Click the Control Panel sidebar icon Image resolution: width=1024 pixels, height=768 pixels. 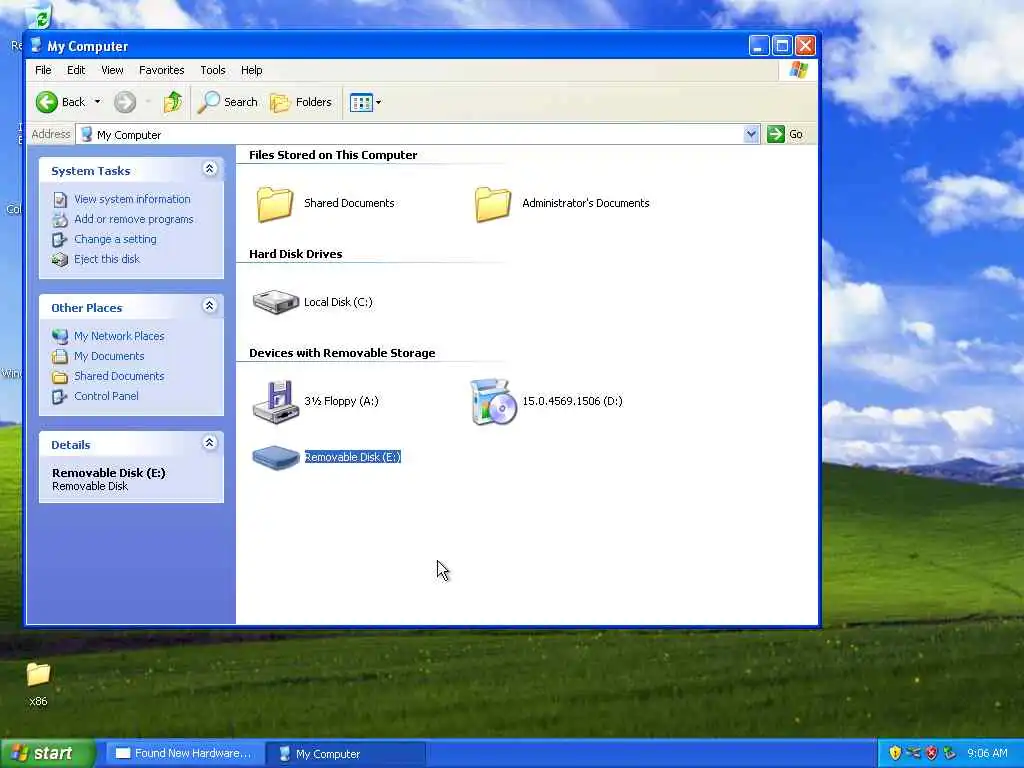[x=59, y=396]
